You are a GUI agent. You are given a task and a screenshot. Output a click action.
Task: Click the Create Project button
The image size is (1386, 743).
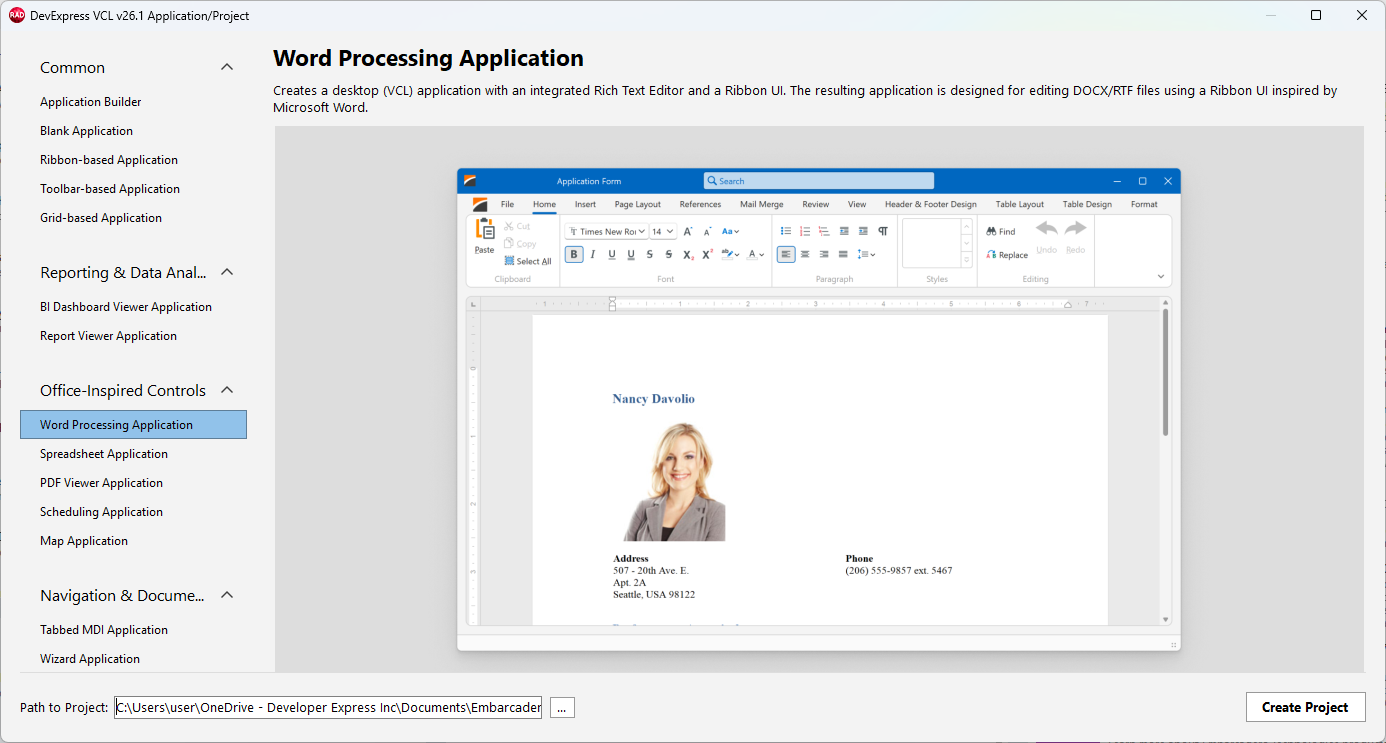[x=1305, y=707]
